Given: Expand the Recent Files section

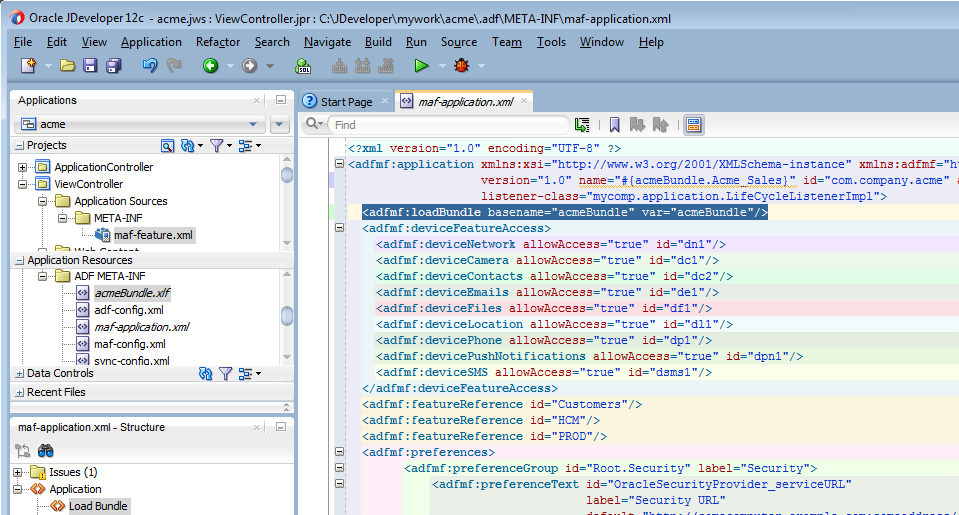Looking at the screenshot, I should 20,393.
